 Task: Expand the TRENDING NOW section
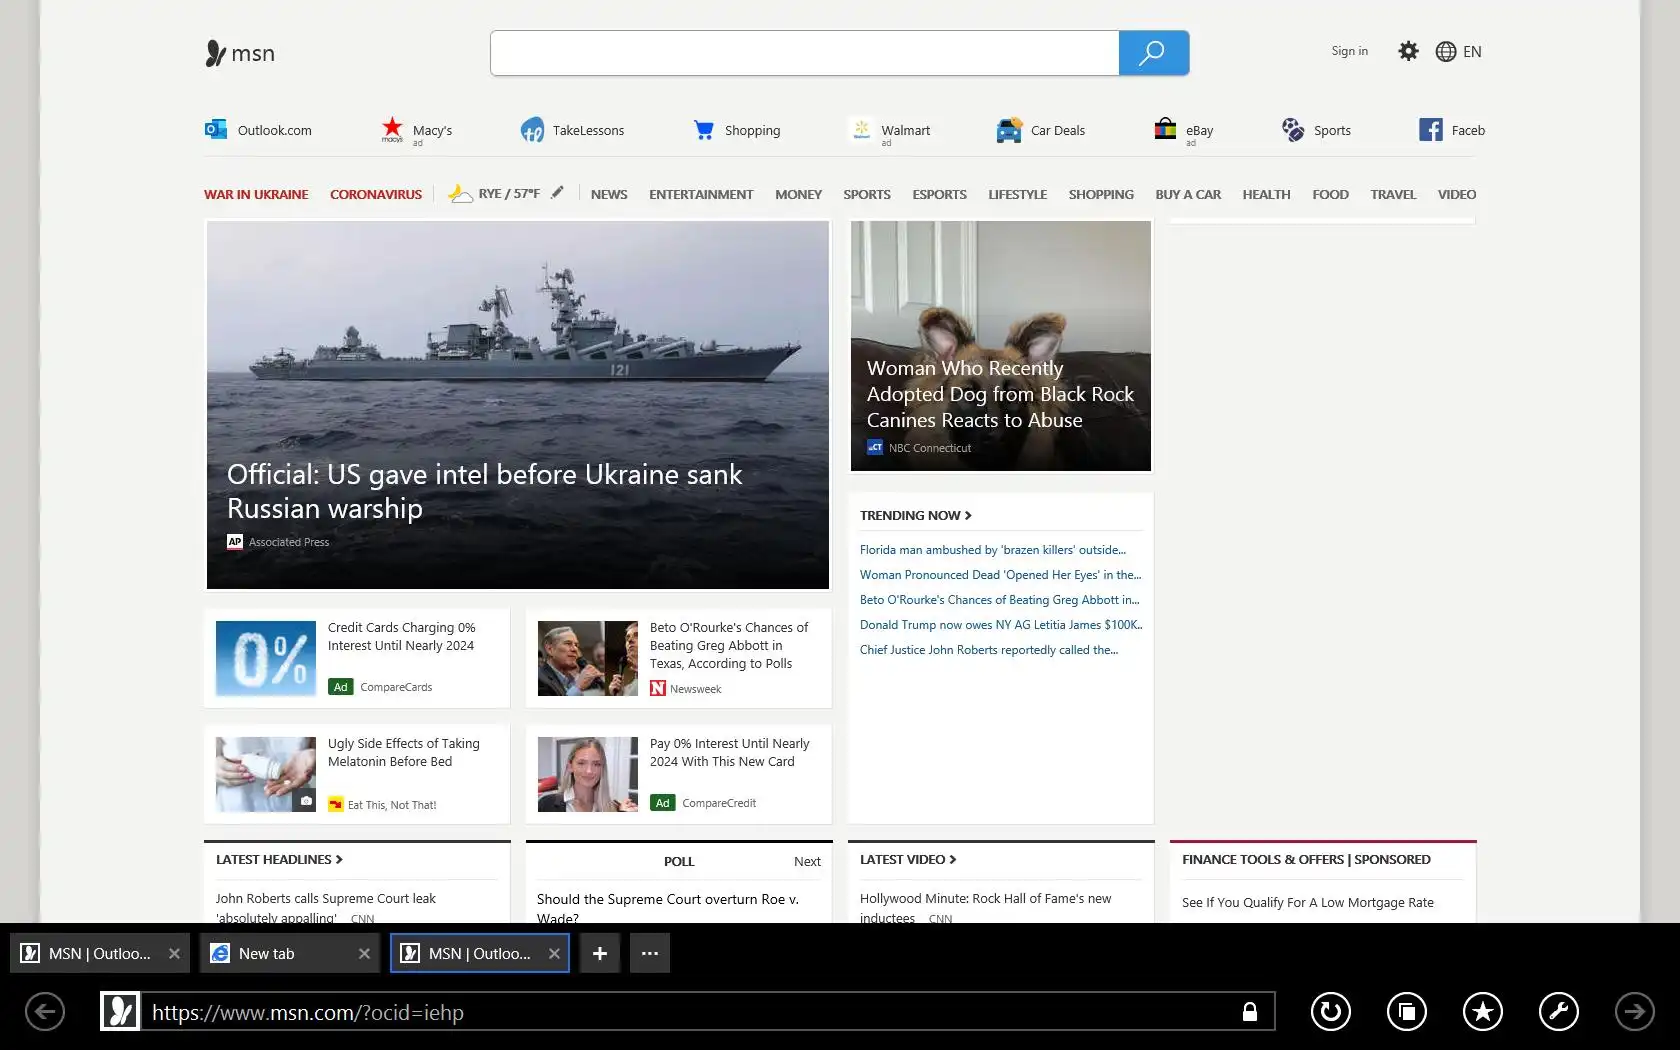[915, 515]
